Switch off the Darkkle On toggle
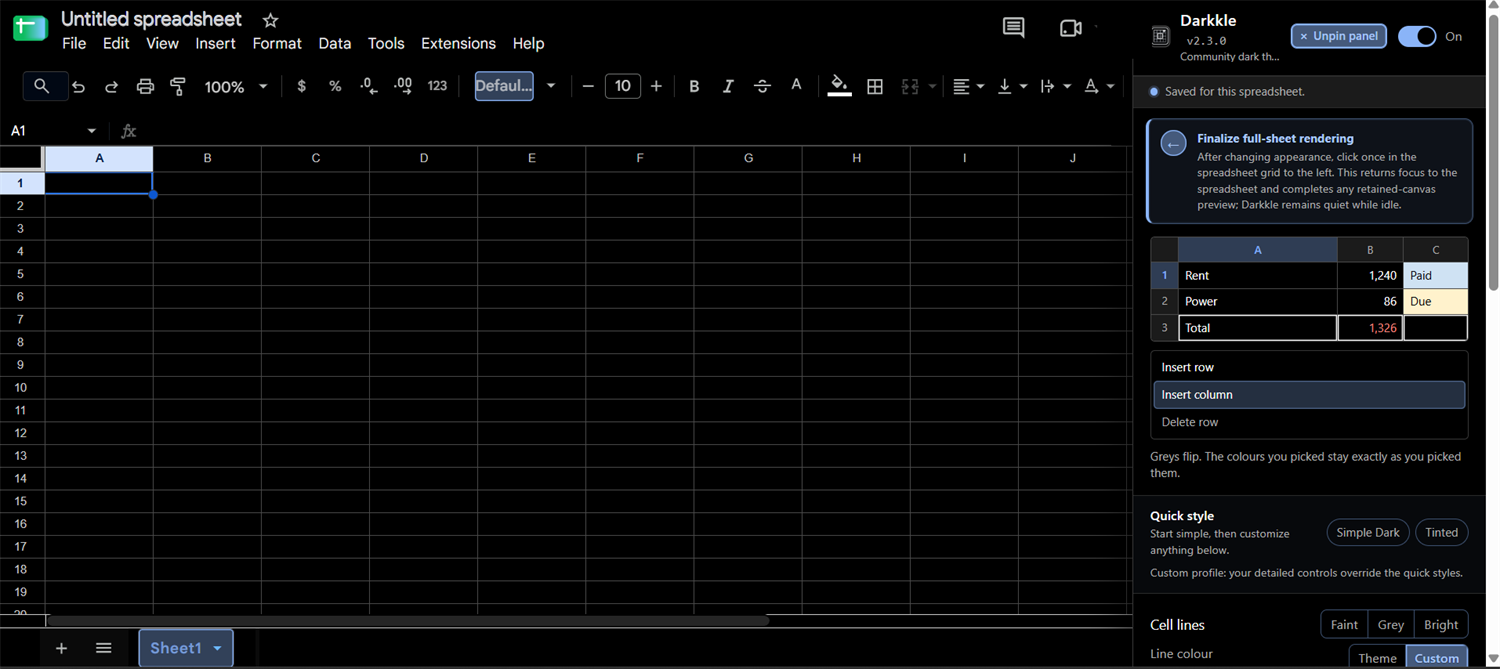 tap(1417, 36)
